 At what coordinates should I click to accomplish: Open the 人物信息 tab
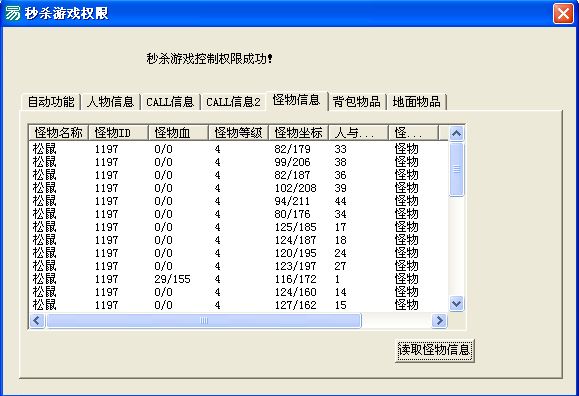[x=110, y=102]
